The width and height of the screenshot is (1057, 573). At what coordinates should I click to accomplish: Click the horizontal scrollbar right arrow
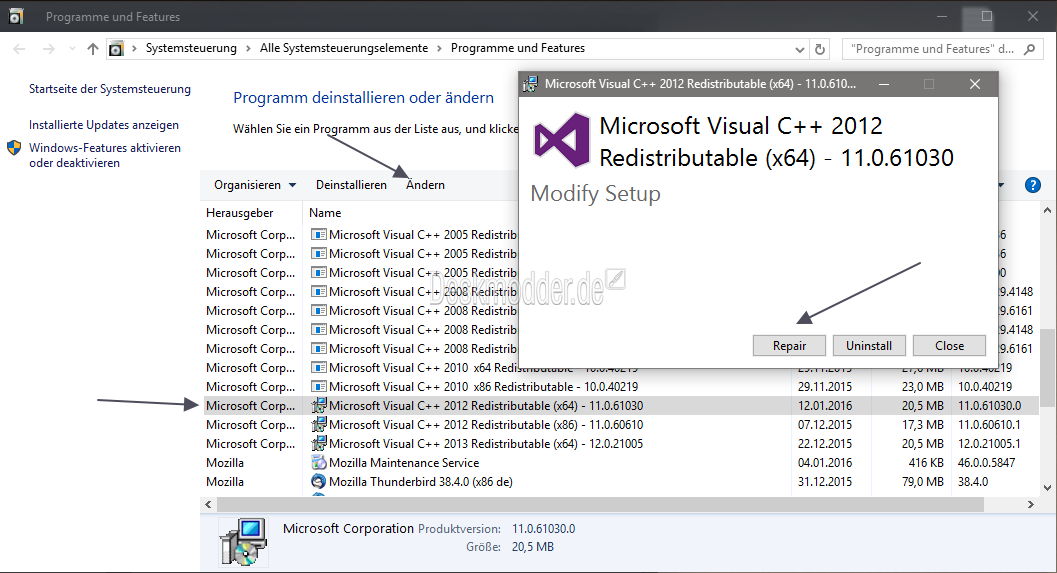1031,504
